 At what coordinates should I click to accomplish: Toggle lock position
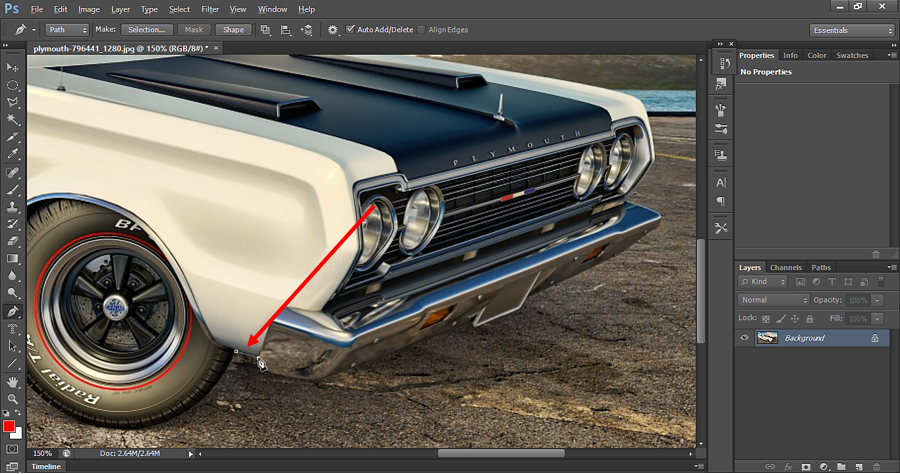click(795, 318)
